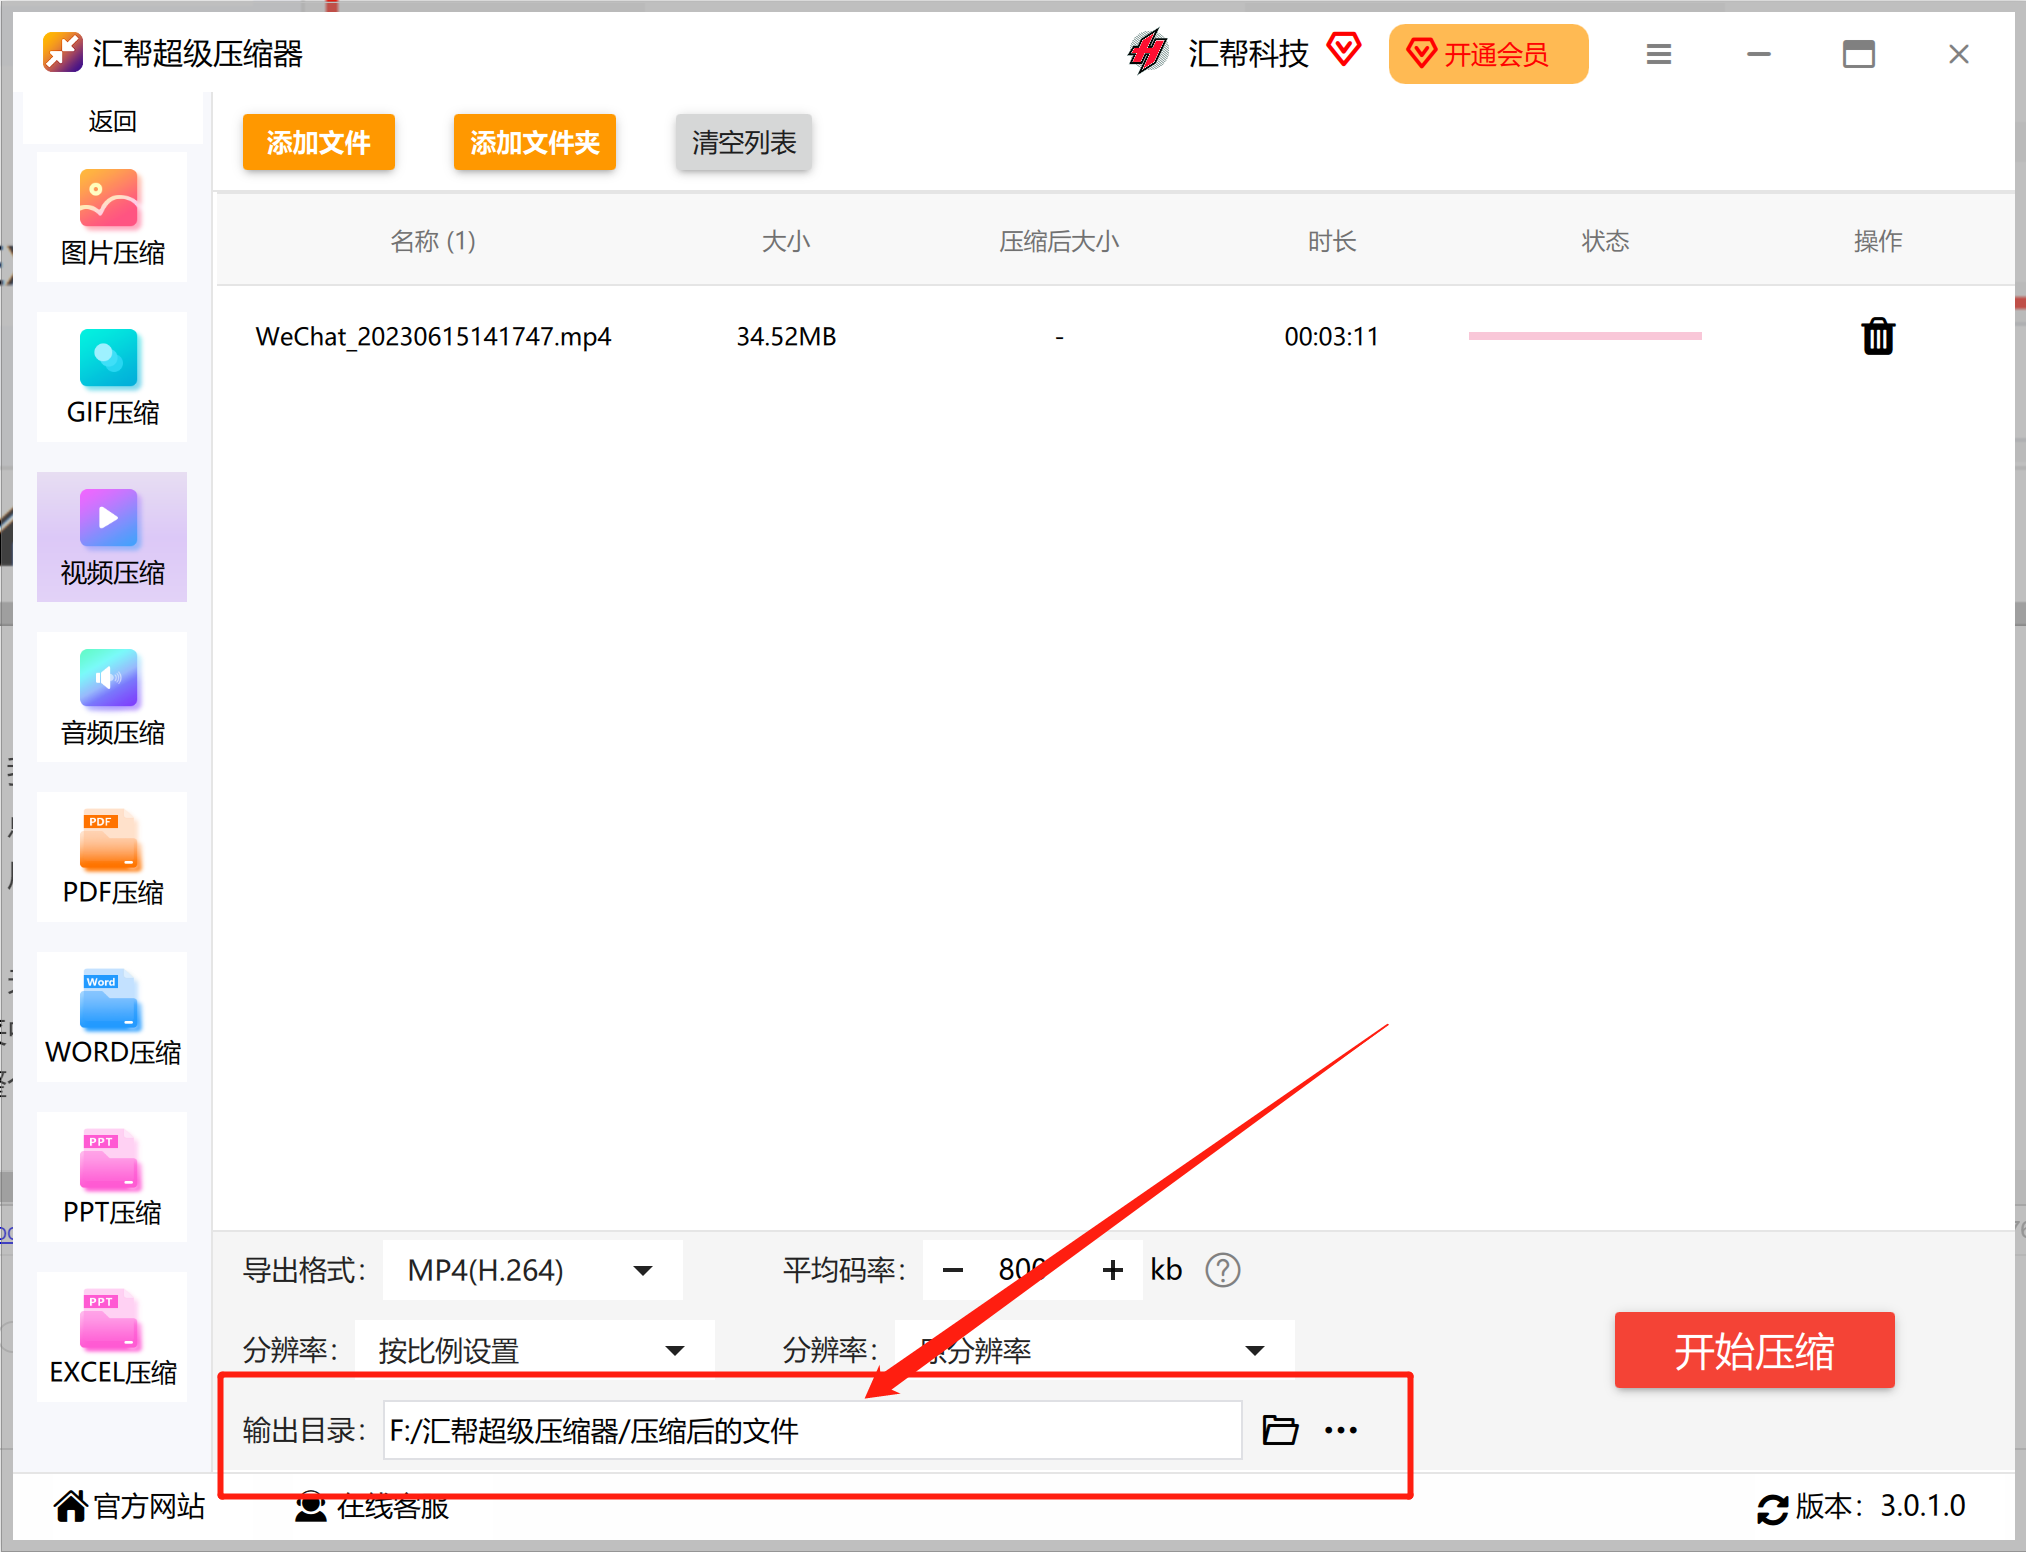This screenshot has height=1552, width=2026.
Task: Click the 34.52MB size cell
Action: (786, 336)
